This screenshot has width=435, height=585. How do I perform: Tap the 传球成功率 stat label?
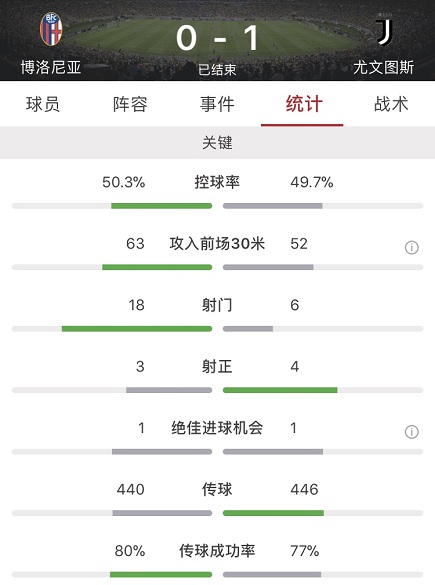point(217,551)
